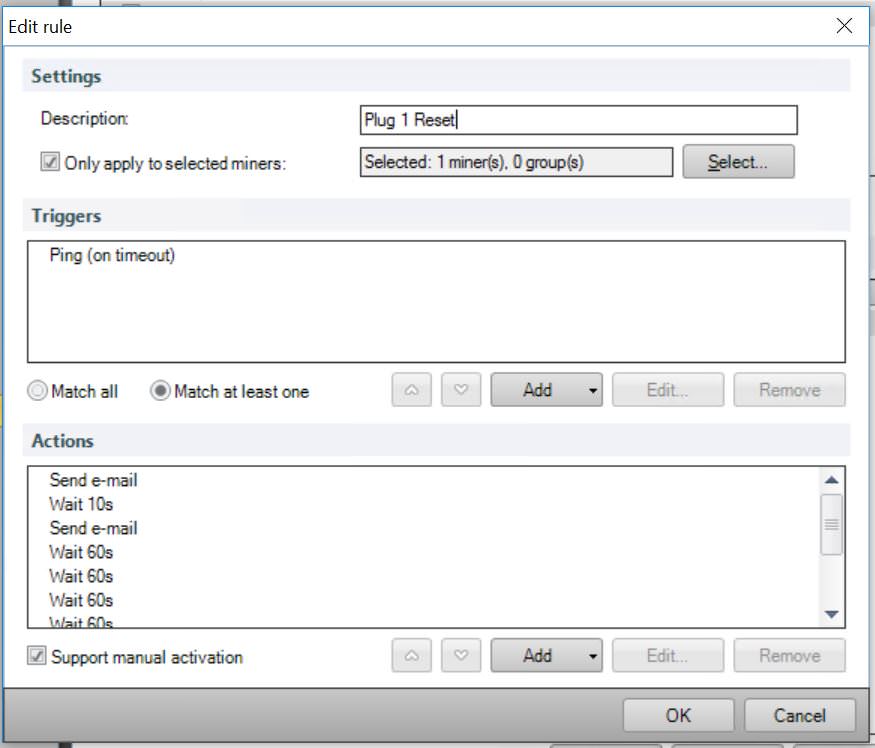Click the Actions list scroll-up arrow
Viewport: 875px width, 748px height.
point(831,480)
